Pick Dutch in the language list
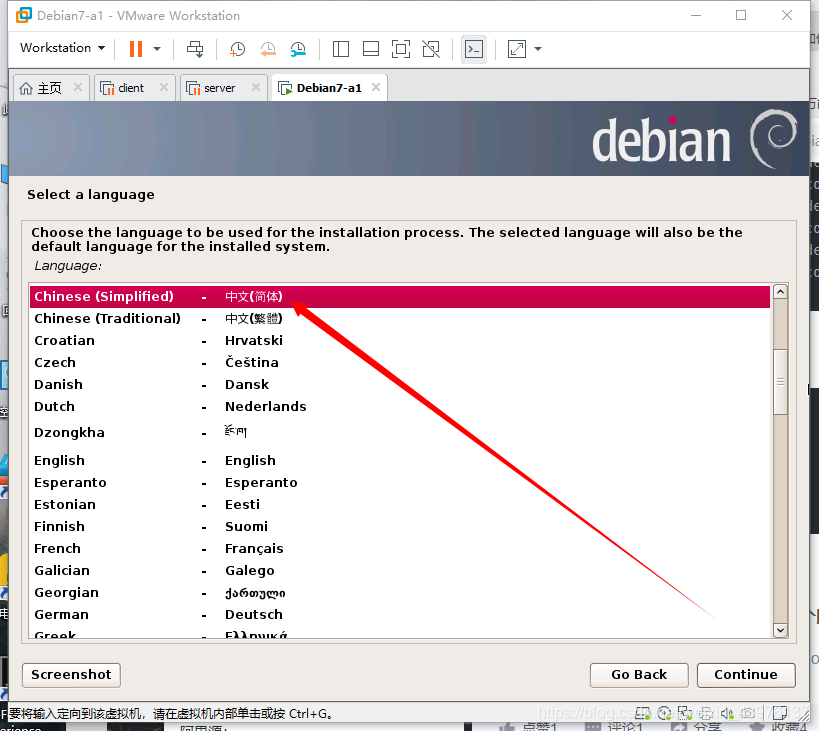The height and width of the screenshot is (731, 819). coord(400,406)
